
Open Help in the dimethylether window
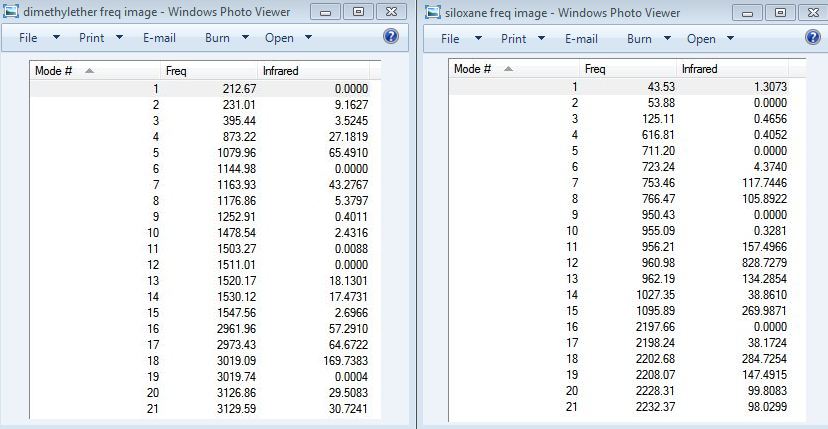click(391, 36)
